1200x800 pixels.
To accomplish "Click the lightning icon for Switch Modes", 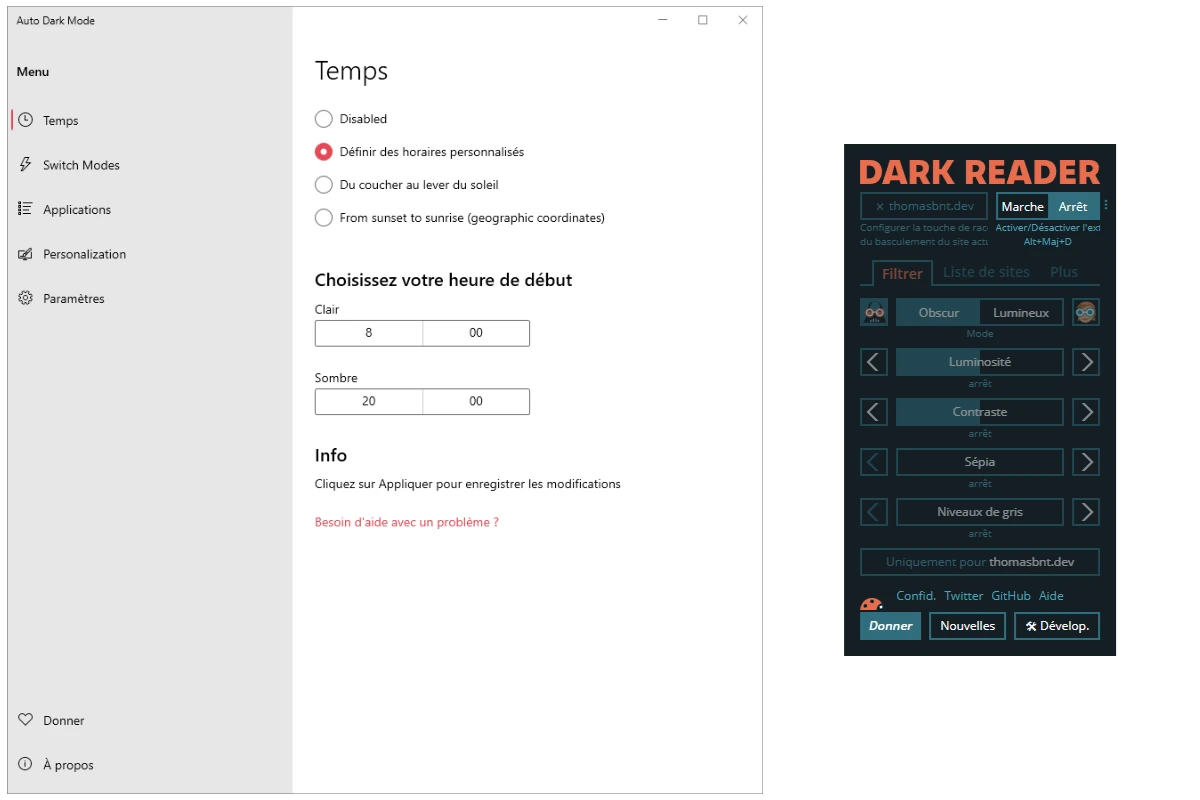I will tap(25, 165).
